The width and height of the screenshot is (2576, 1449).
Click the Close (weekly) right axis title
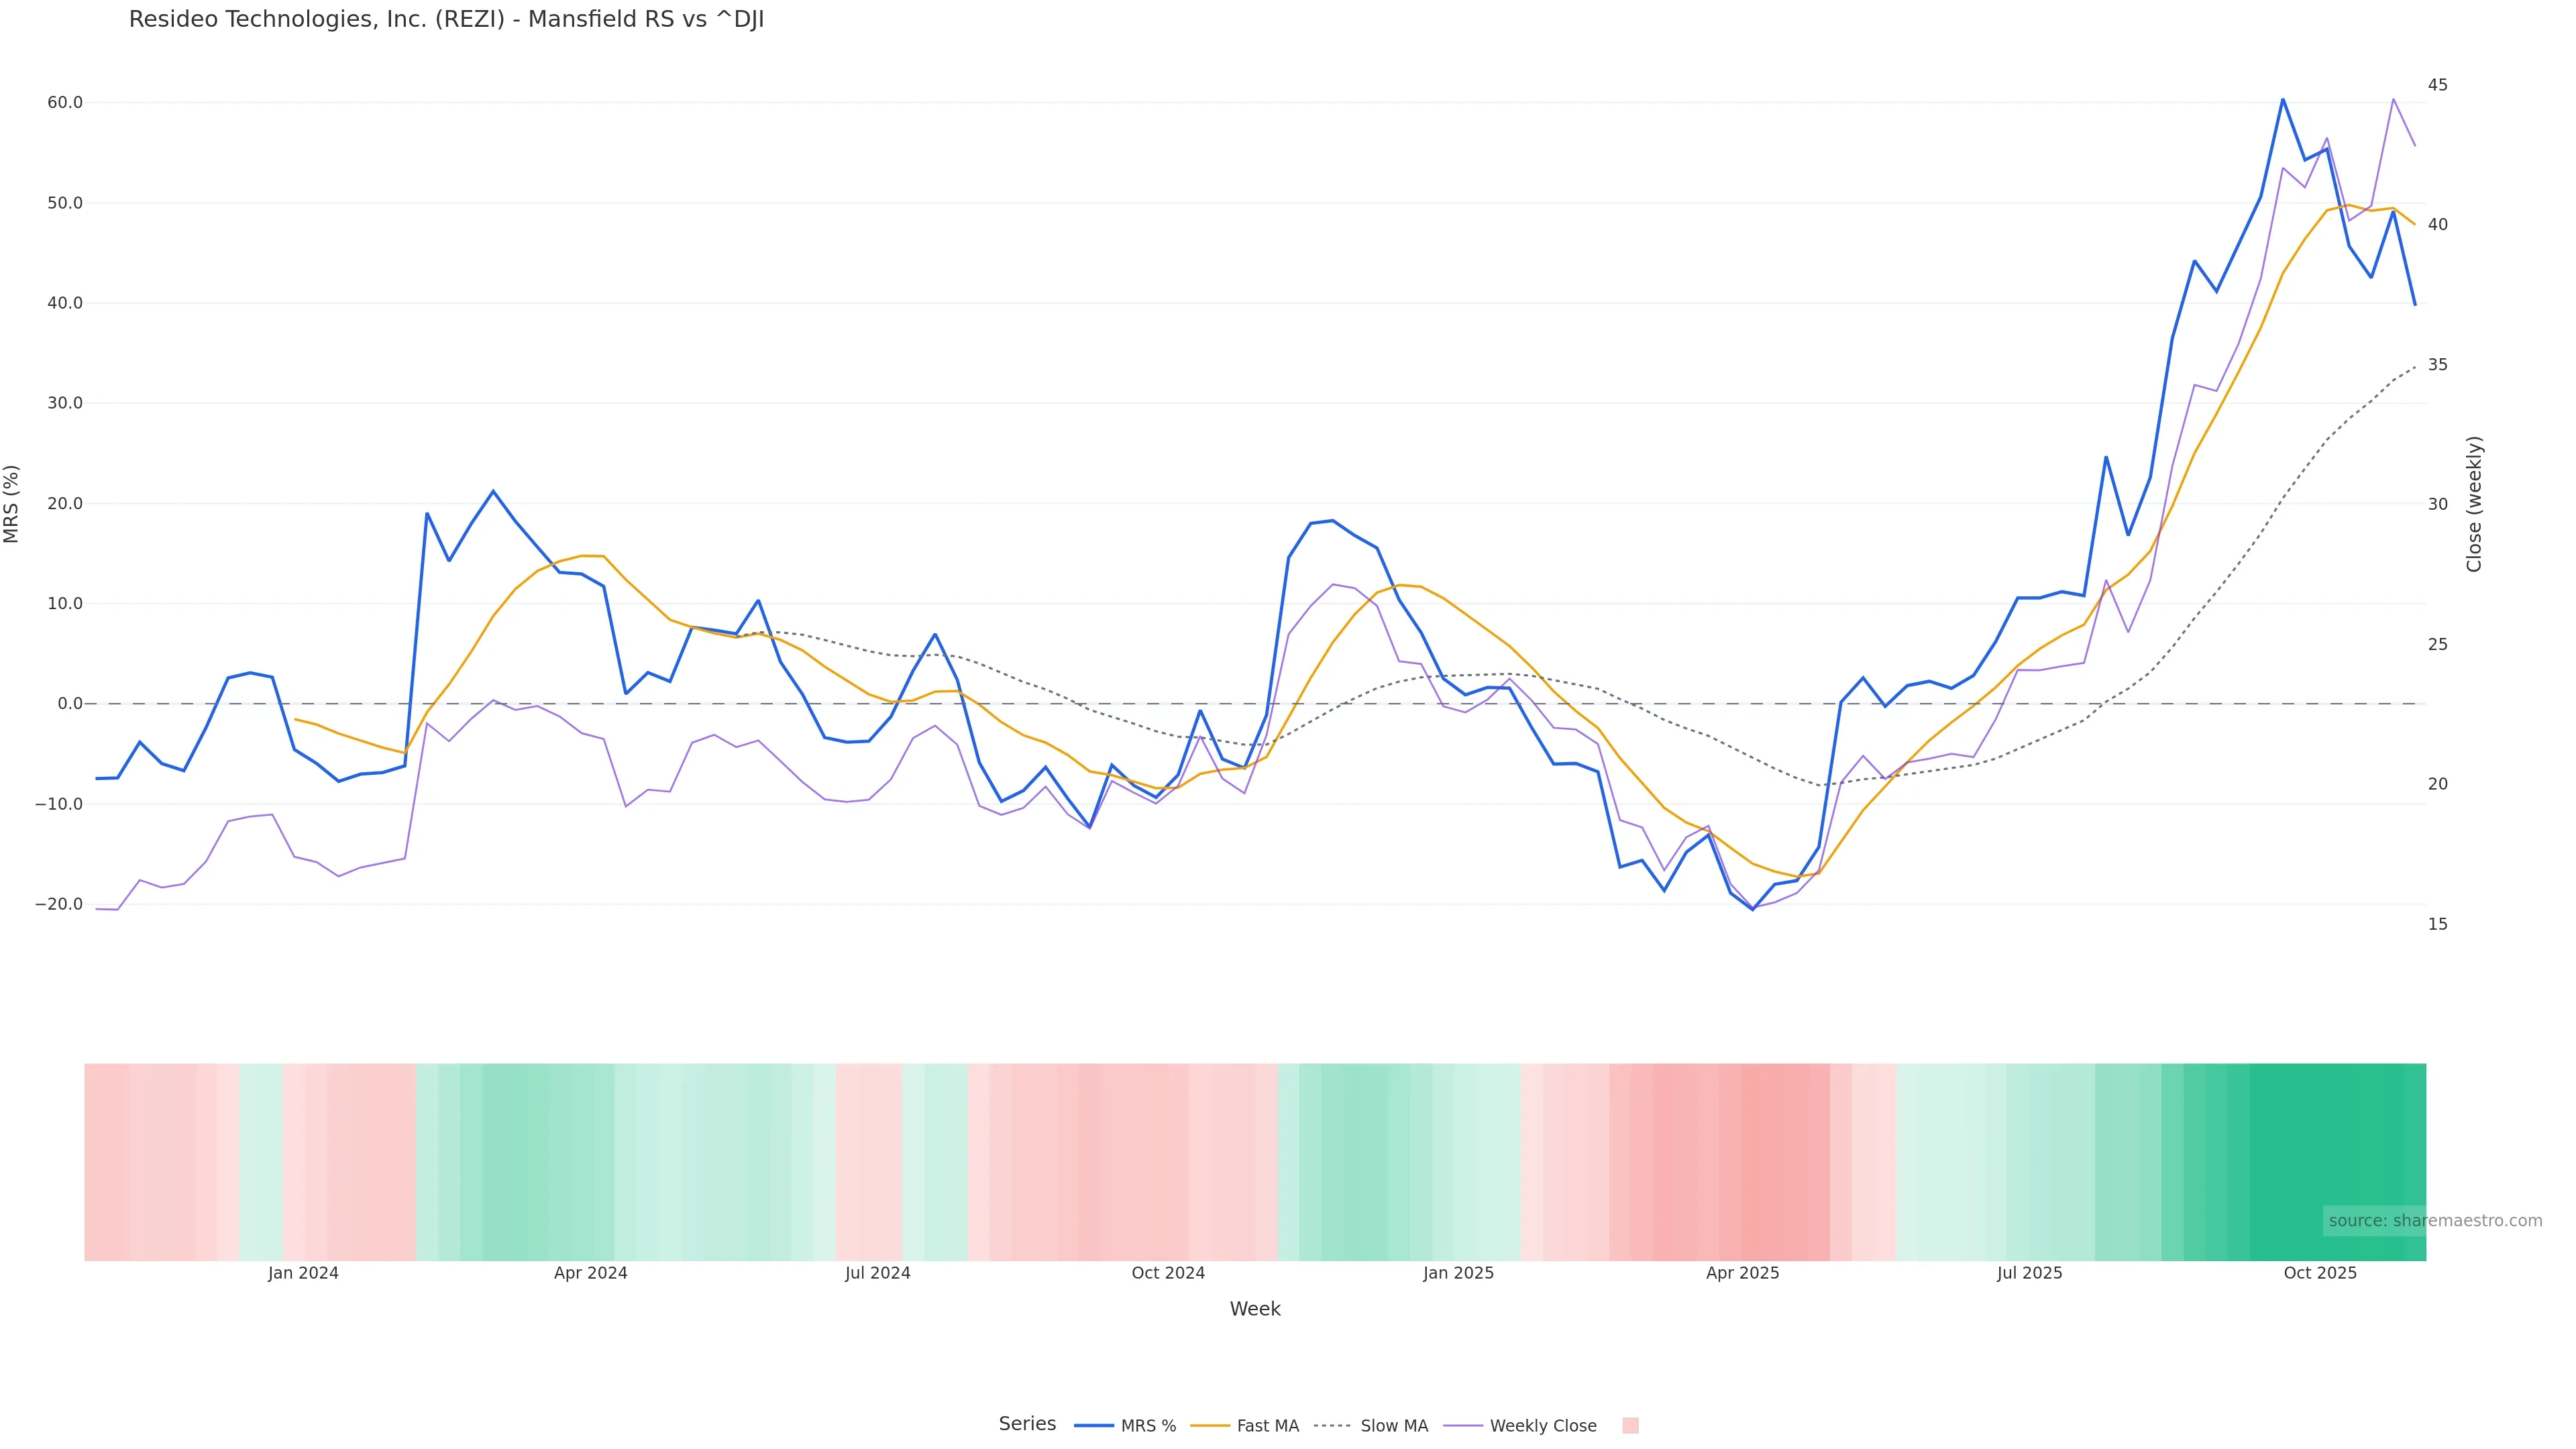2474,503
